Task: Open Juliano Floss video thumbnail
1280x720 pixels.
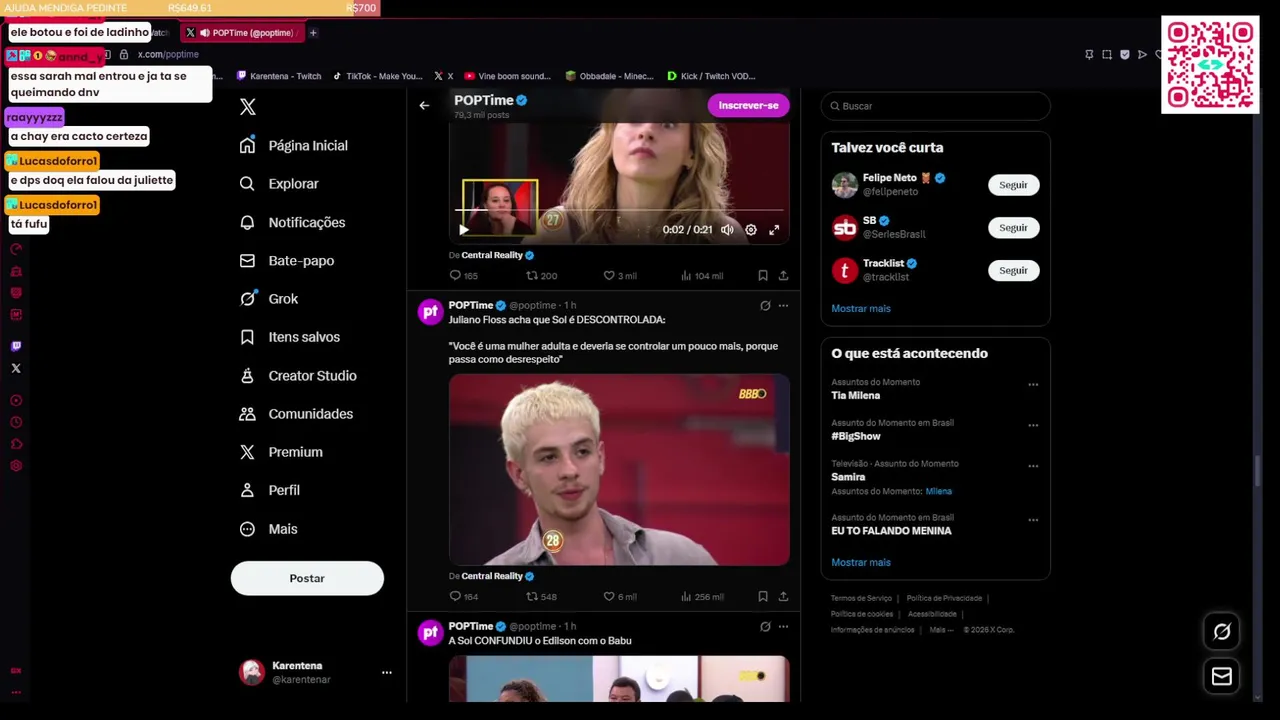Action: [x=619, y=470]
